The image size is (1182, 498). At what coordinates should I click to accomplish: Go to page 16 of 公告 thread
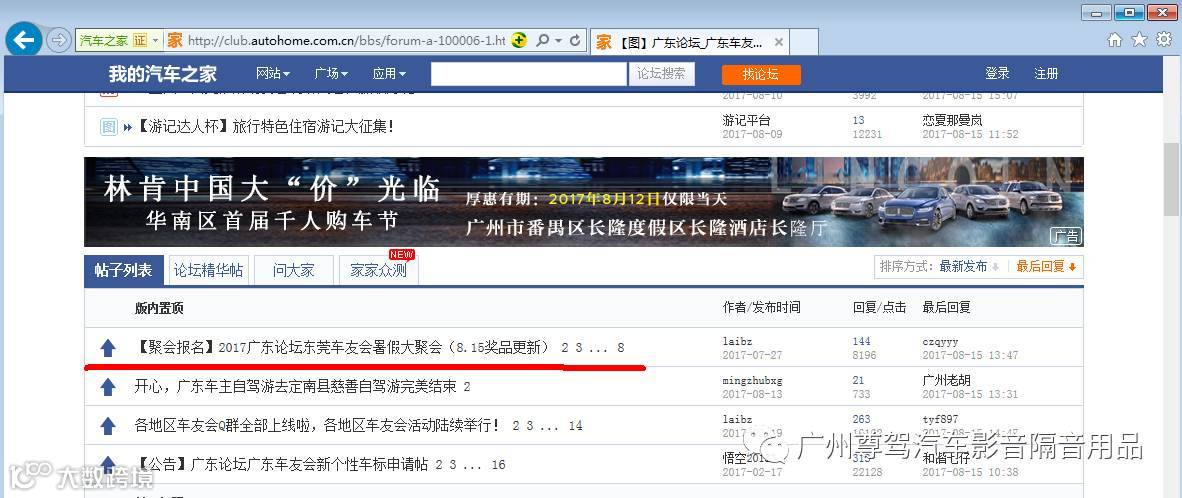pyautogui.click(x=499, y=465)
